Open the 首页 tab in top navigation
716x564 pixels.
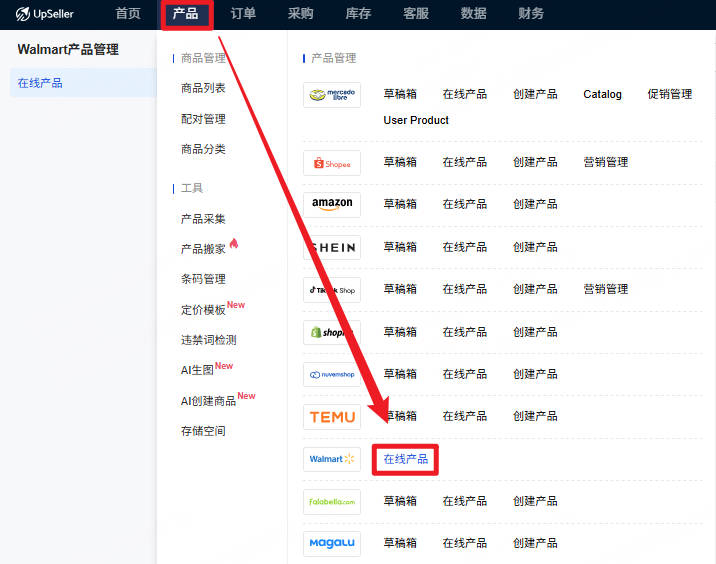pos(128,14)
